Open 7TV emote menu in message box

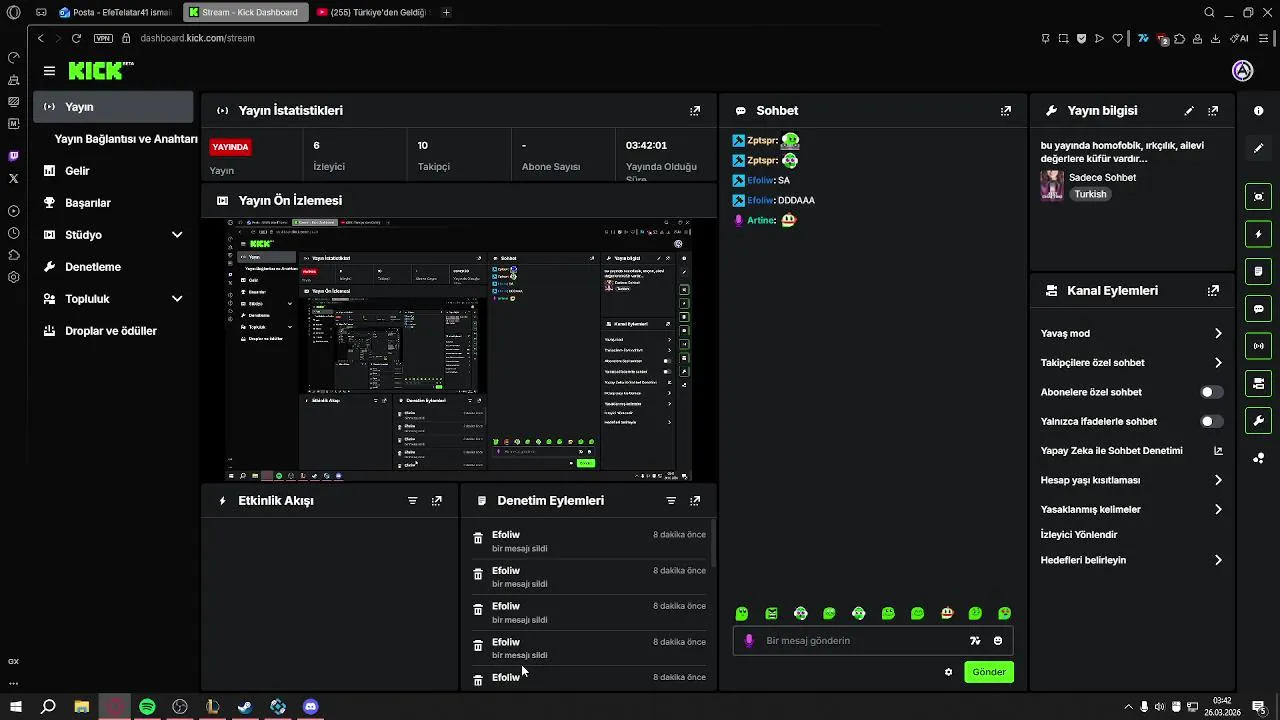click(x=975, y=641)
